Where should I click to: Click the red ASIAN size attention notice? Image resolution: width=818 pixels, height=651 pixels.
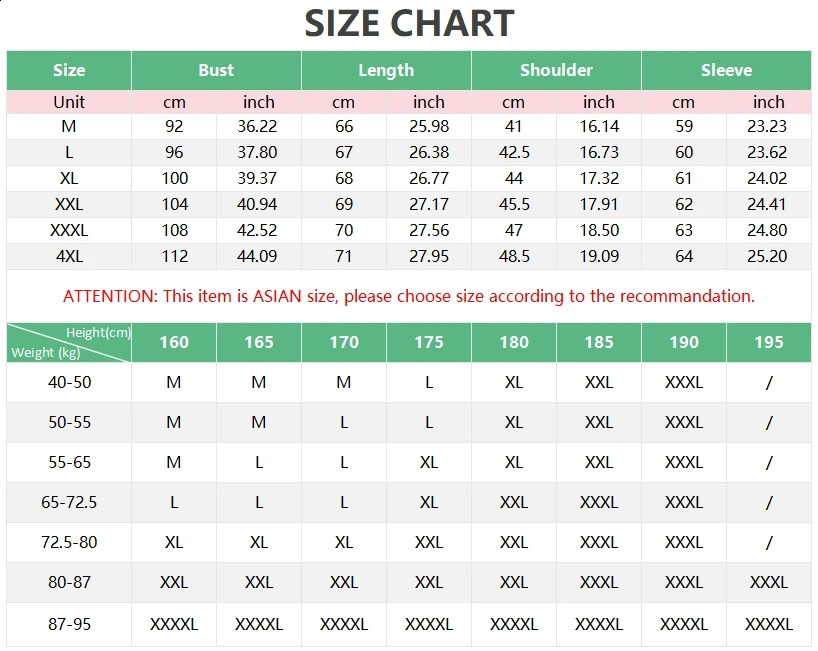[x=408, y=296]
